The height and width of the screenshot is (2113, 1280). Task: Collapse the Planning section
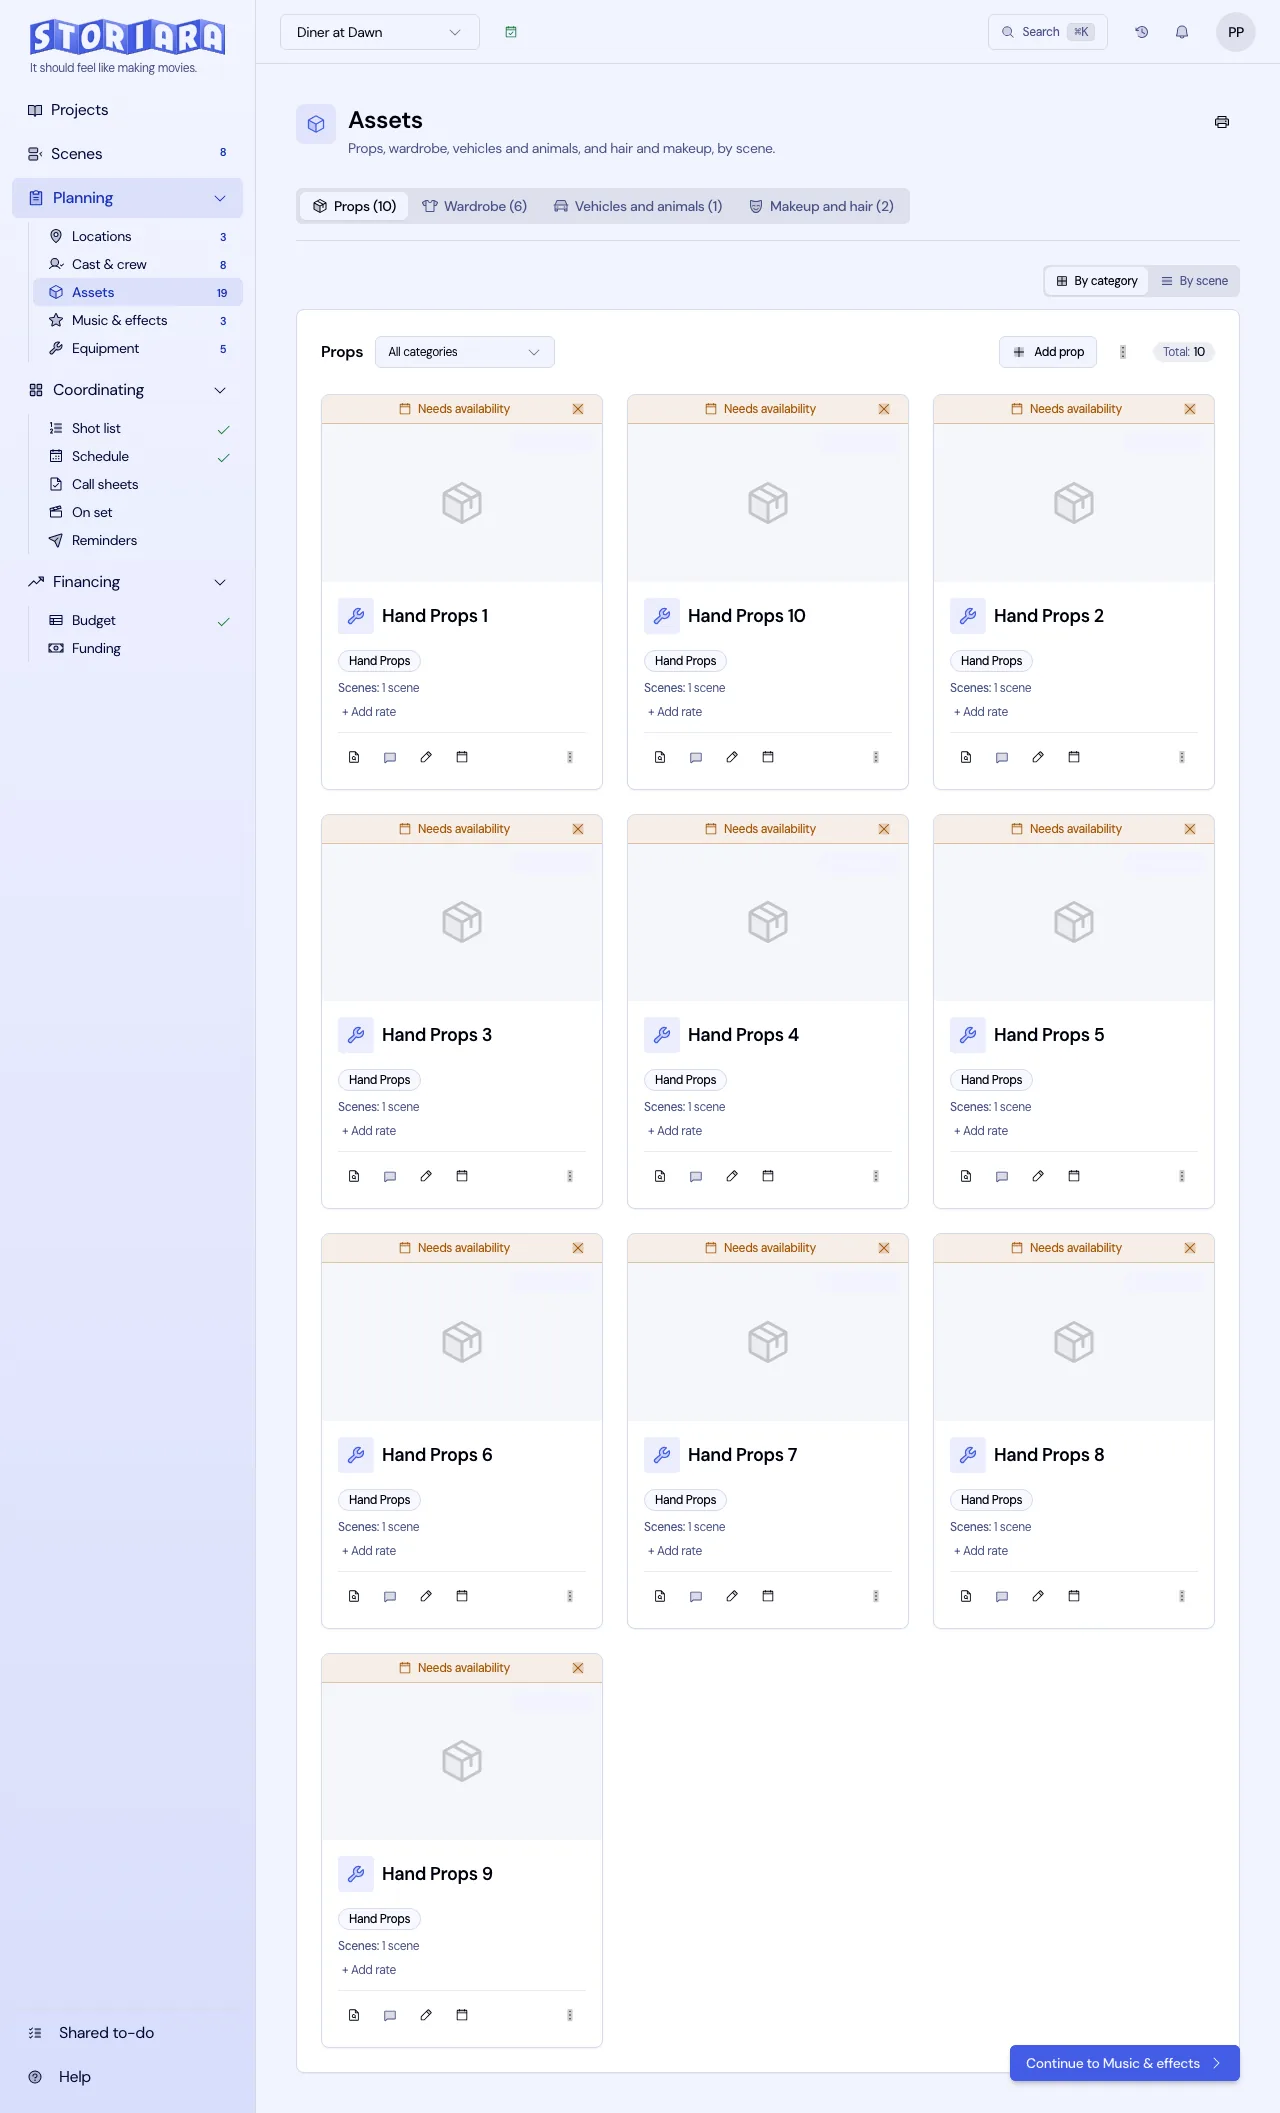click(x=128, y=198)
